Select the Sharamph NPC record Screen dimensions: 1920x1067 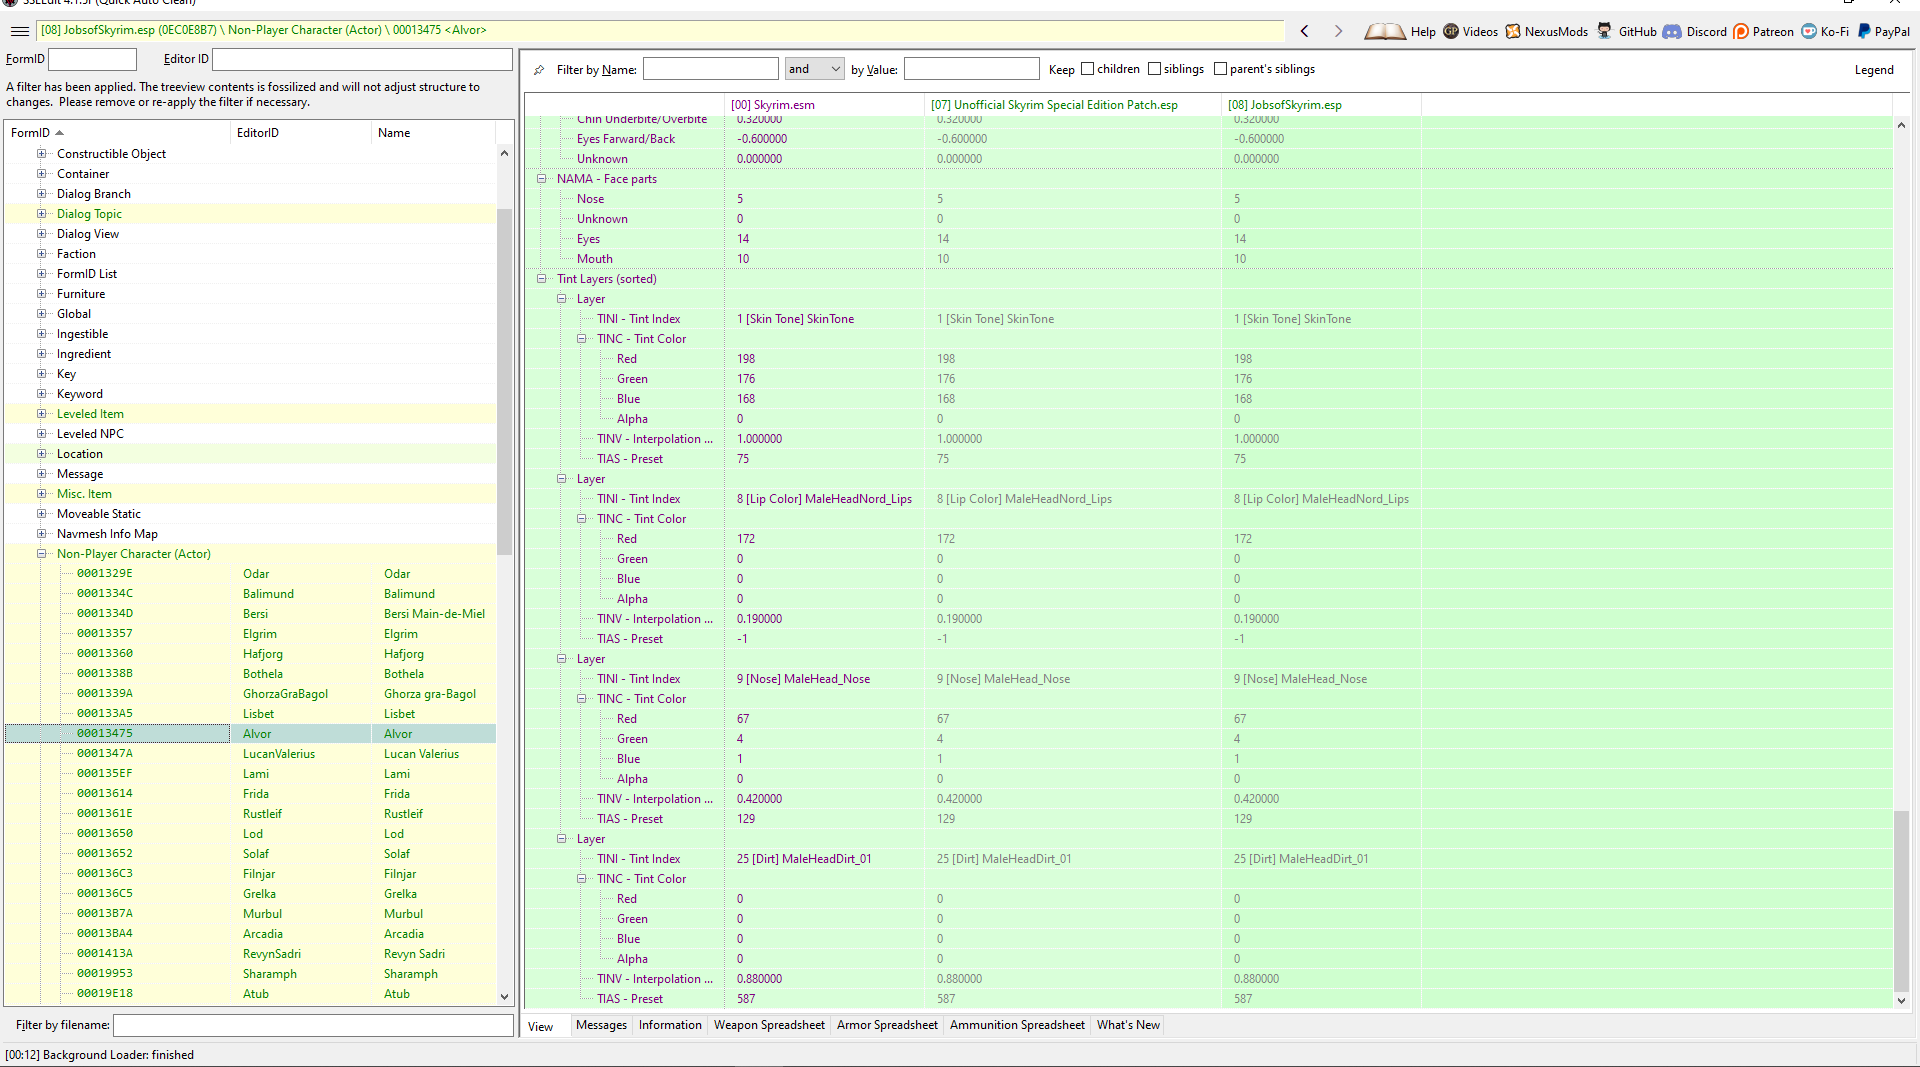click(x=250, y=974)
